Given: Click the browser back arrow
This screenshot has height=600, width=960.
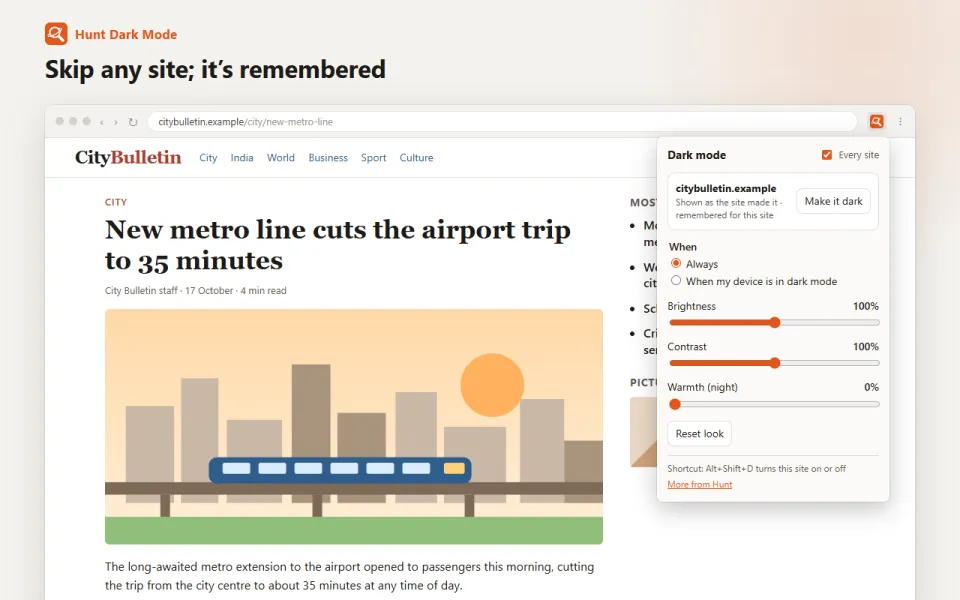Looking at the screenshot, I should coord(102,122).
